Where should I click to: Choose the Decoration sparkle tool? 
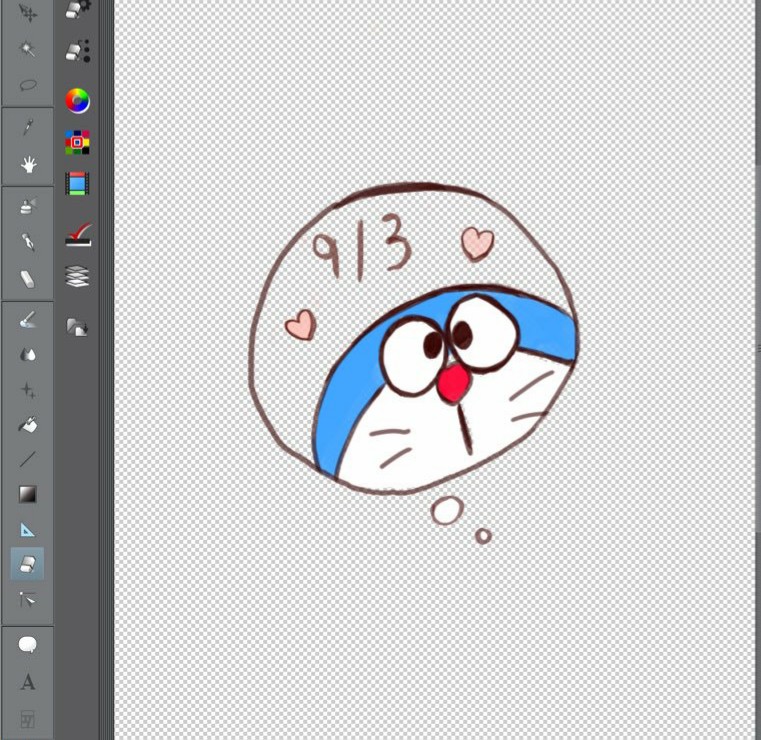tap(28, 390)
